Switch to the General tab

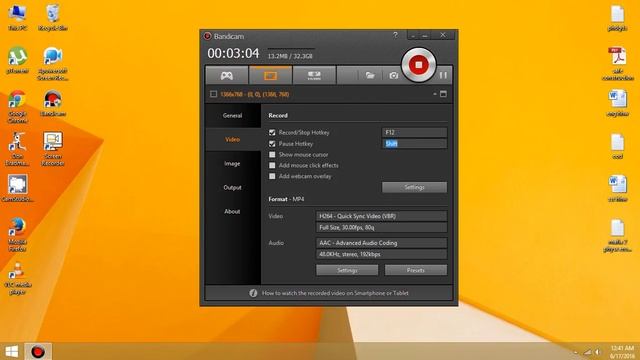point(233,116)
